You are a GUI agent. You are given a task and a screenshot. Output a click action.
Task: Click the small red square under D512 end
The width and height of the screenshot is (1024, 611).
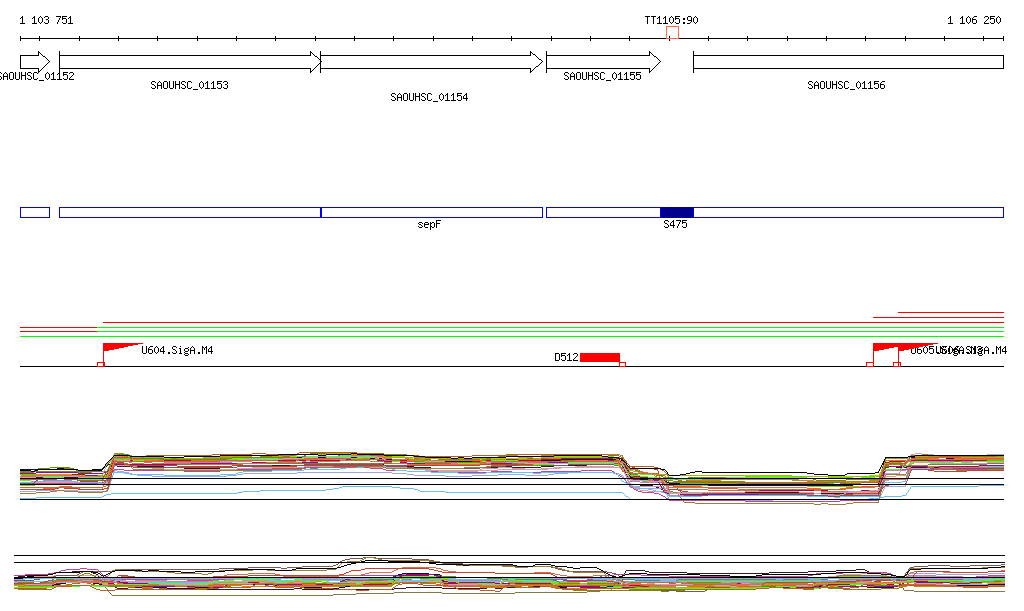tap(622, 365)
